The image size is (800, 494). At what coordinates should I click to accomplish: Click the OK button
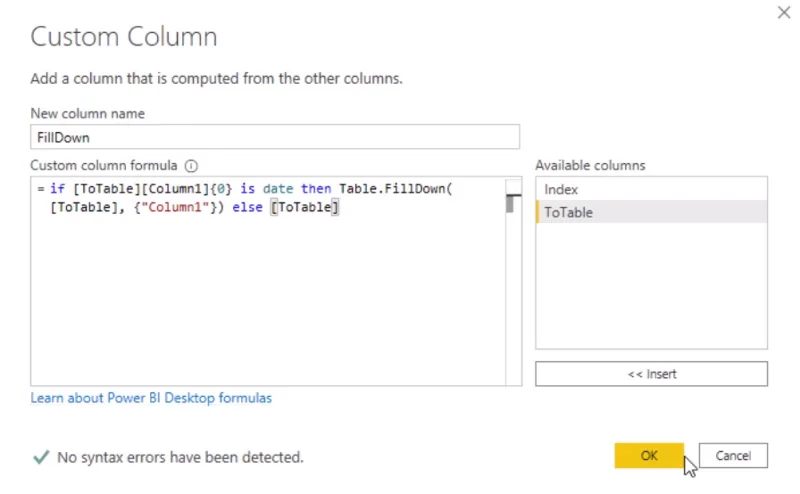coord(649,455)
